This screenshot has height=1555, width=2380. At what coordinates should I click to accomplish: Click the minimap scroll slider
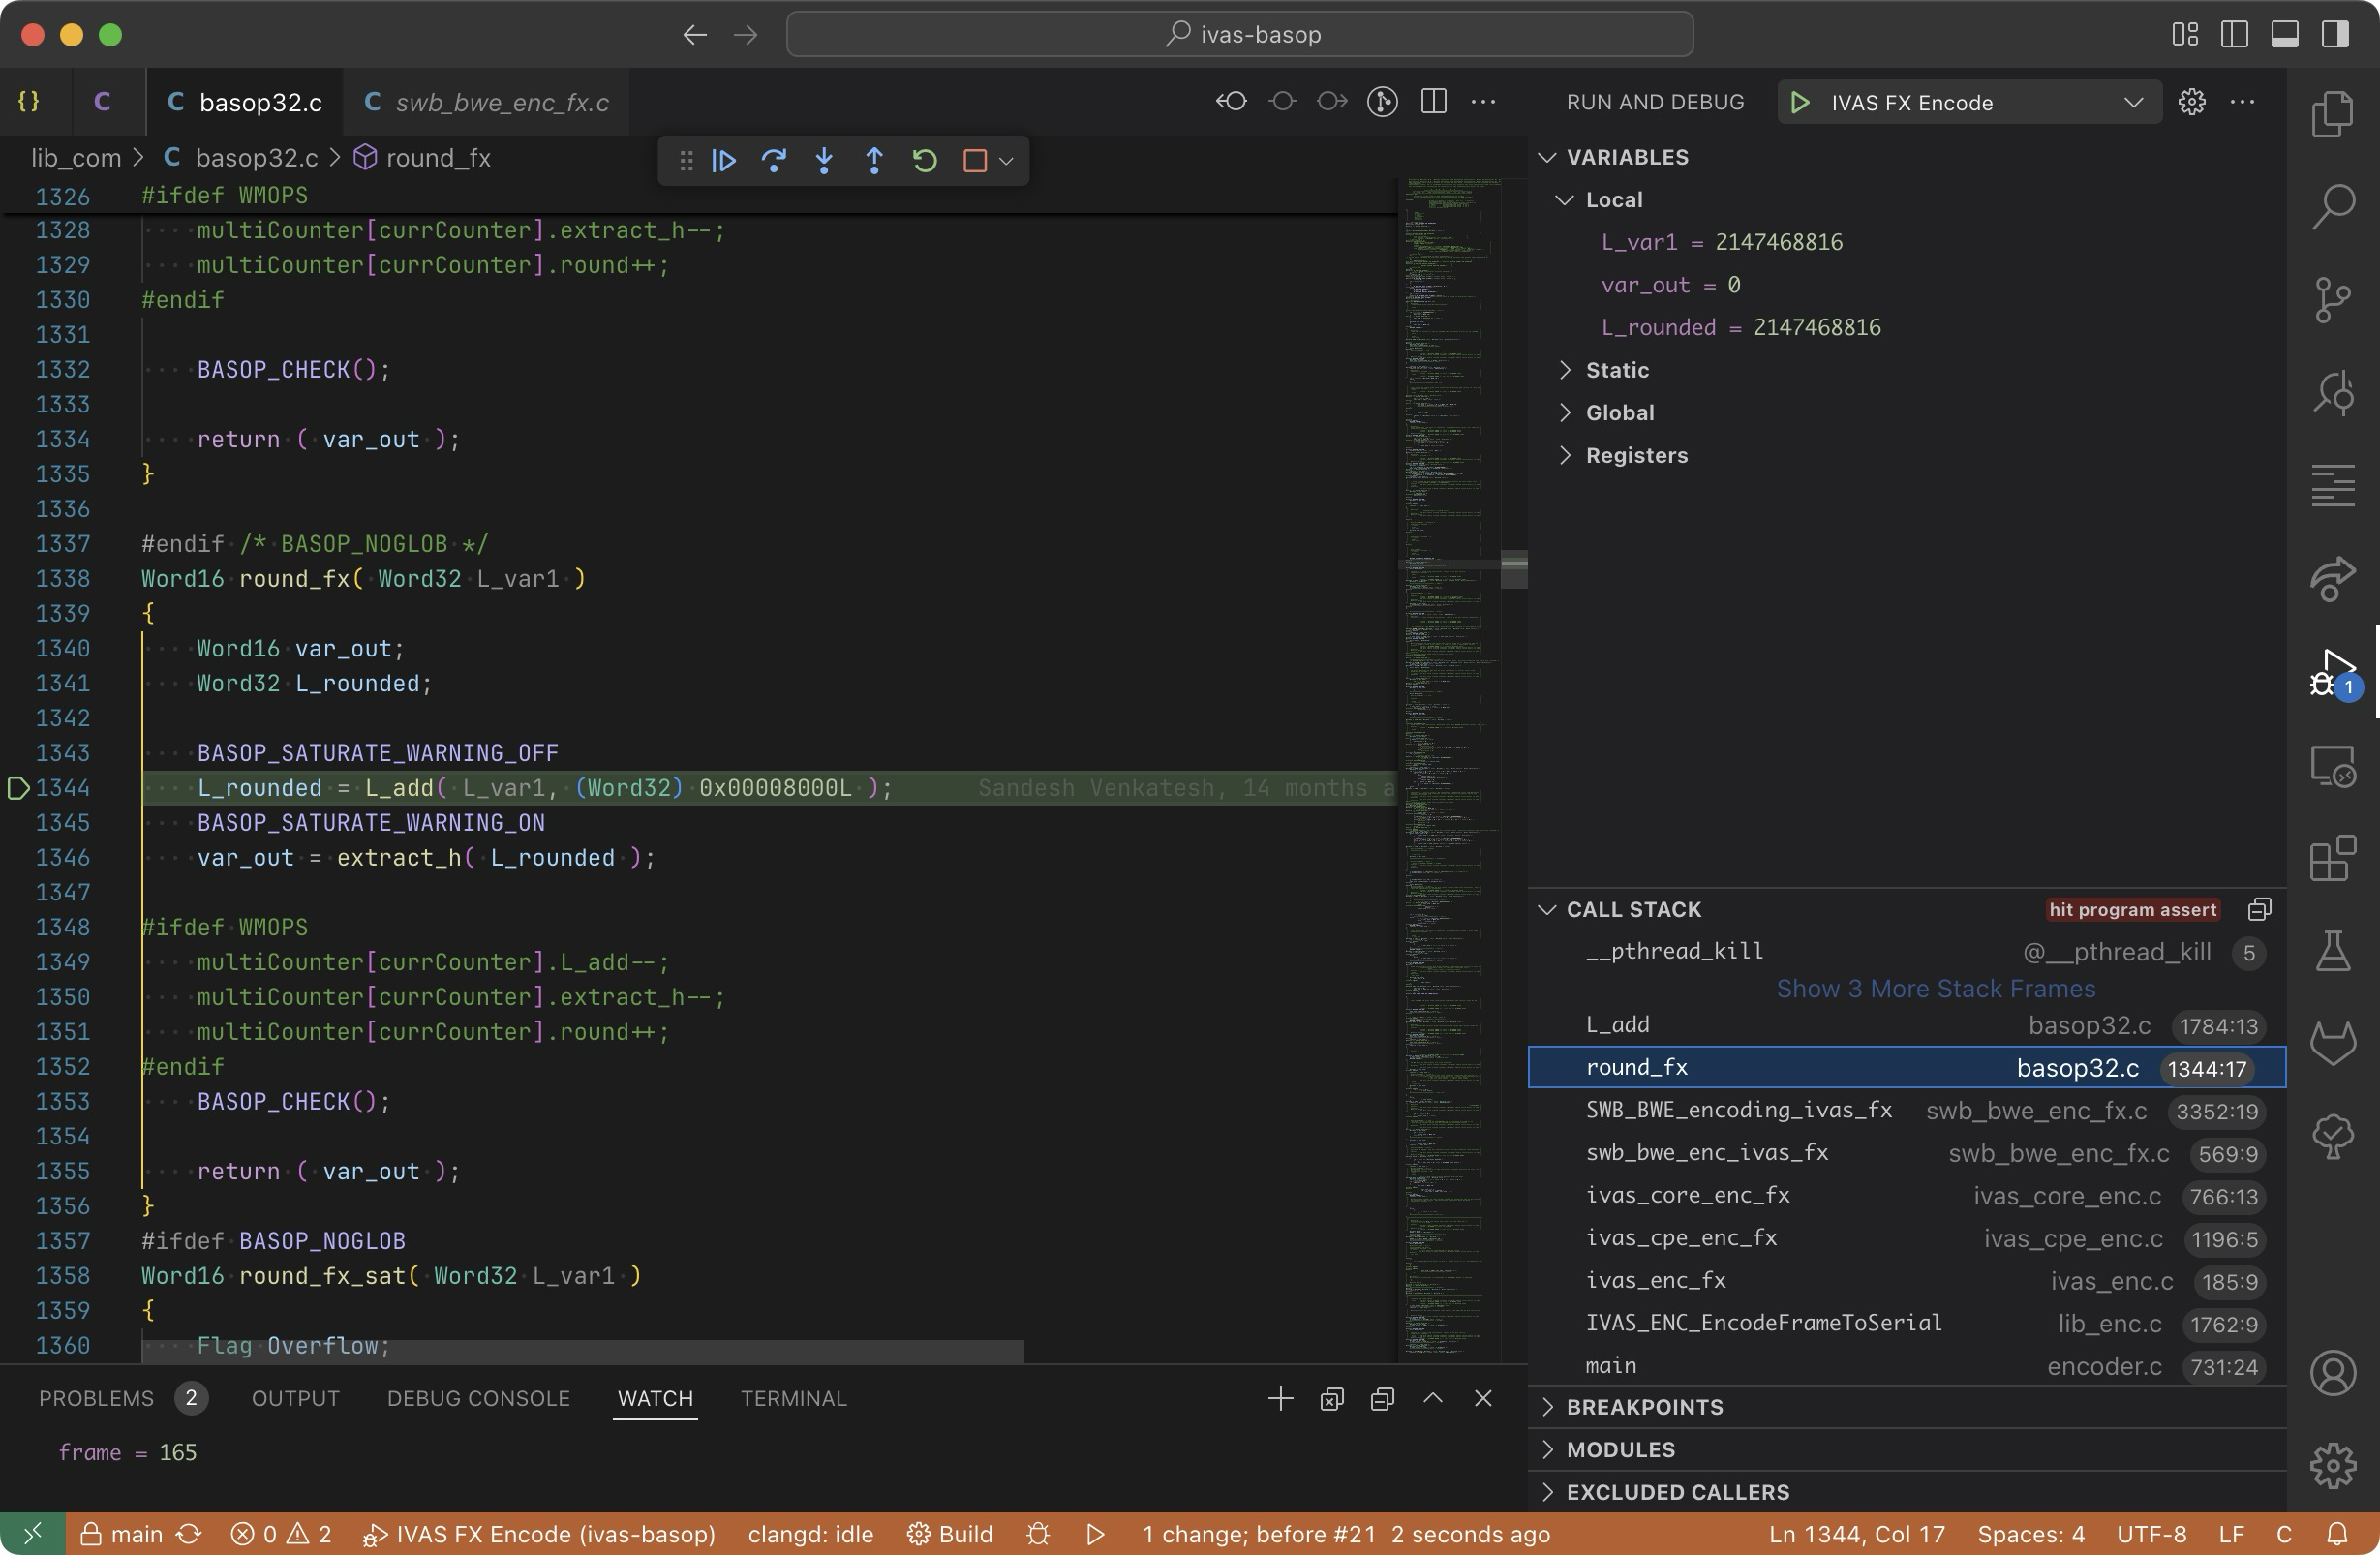click(x=1513, y=568)
